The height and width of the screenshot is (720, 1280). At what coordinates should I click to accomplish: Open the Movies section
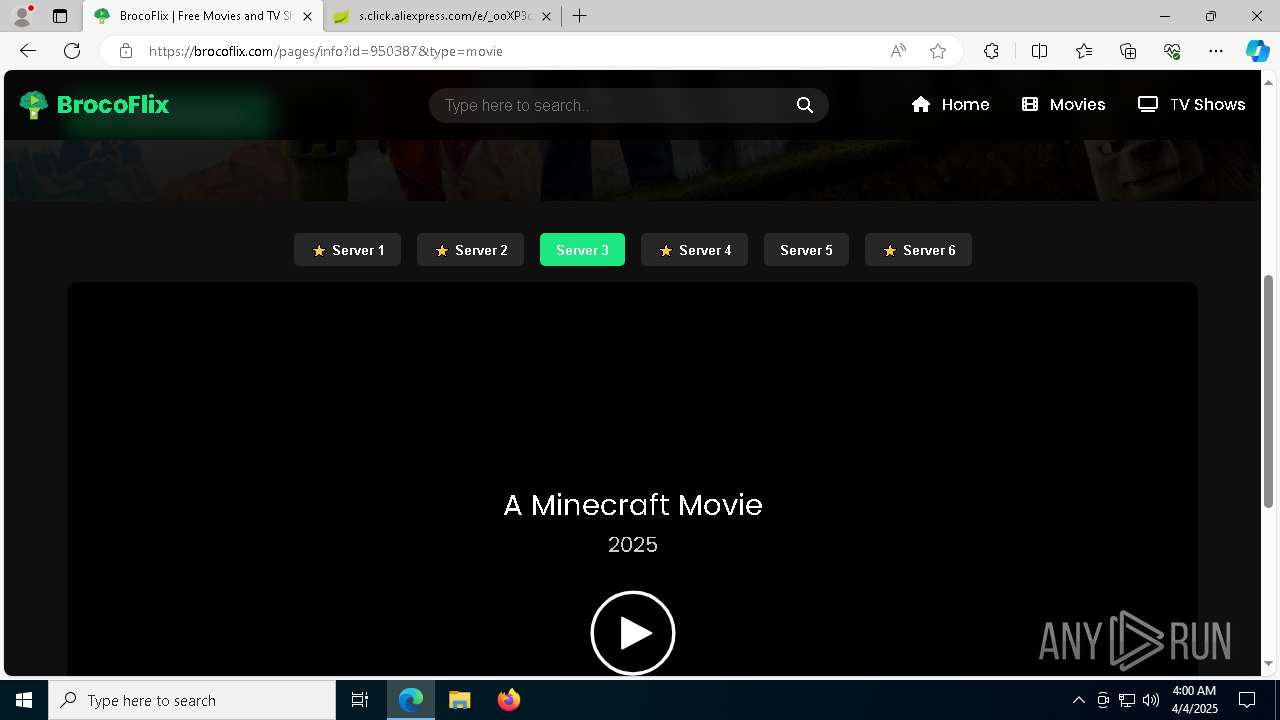pyautogui.click(x=1064, y=105)
